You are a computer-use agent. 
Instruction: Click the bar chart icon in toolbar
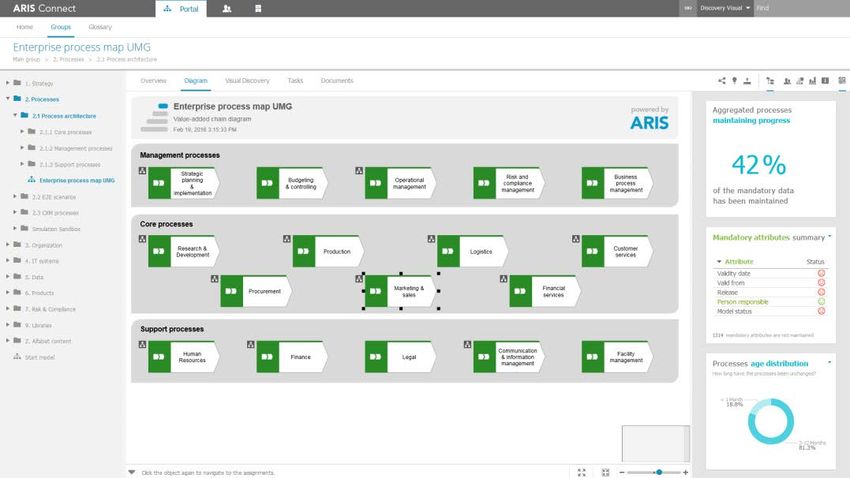[812, 81]
